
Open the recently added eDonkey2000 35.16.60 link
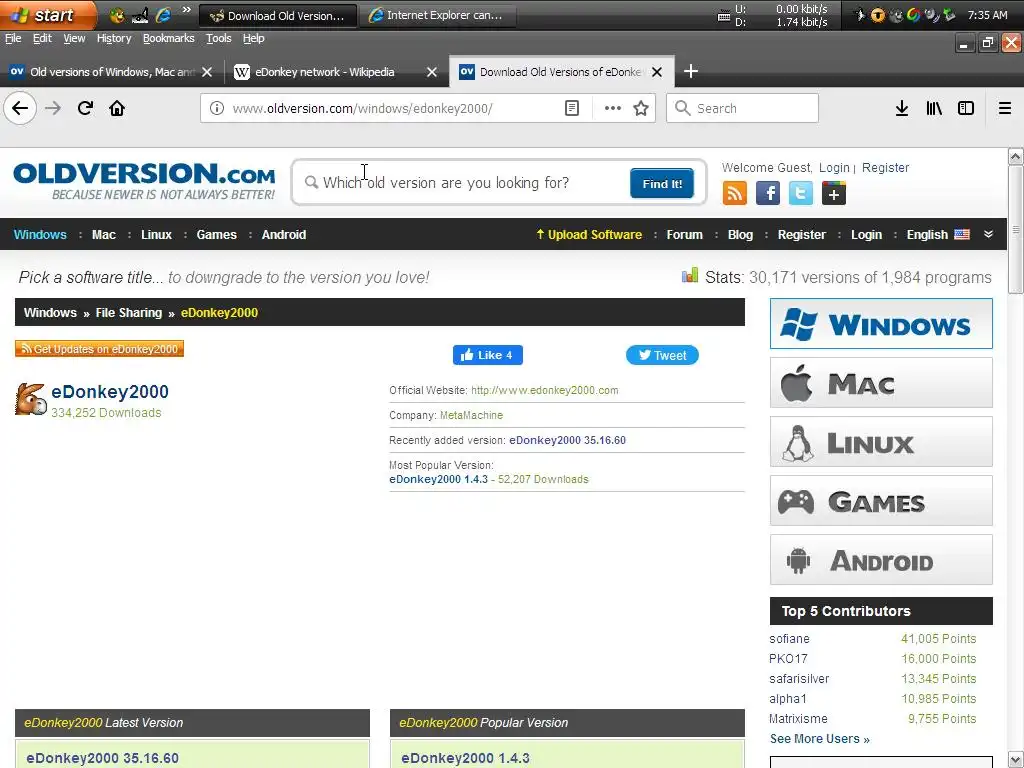click(568, 440)
